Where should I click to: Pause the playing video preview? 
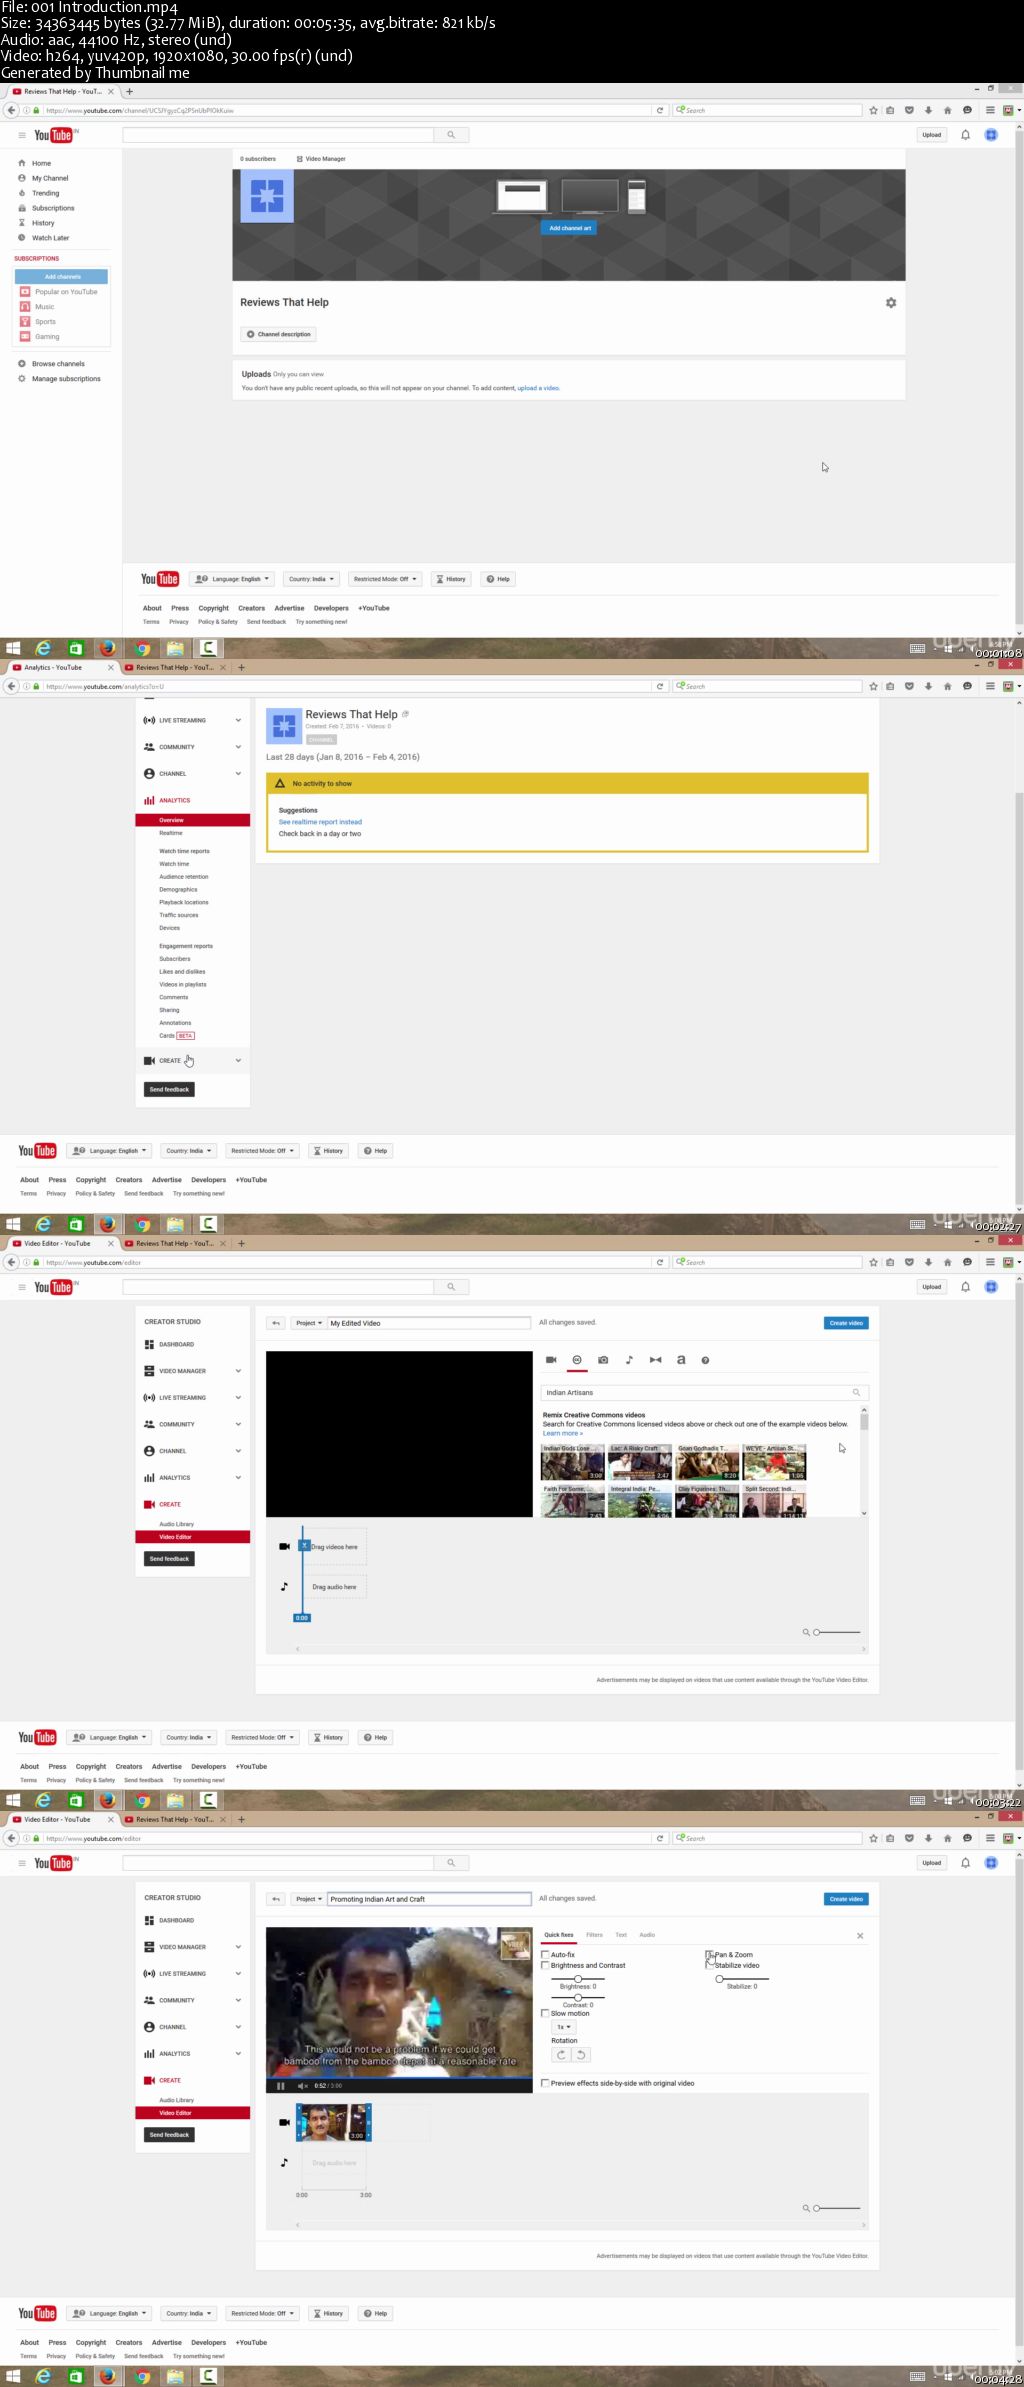pyautogui.click(x=281, y=2086)
